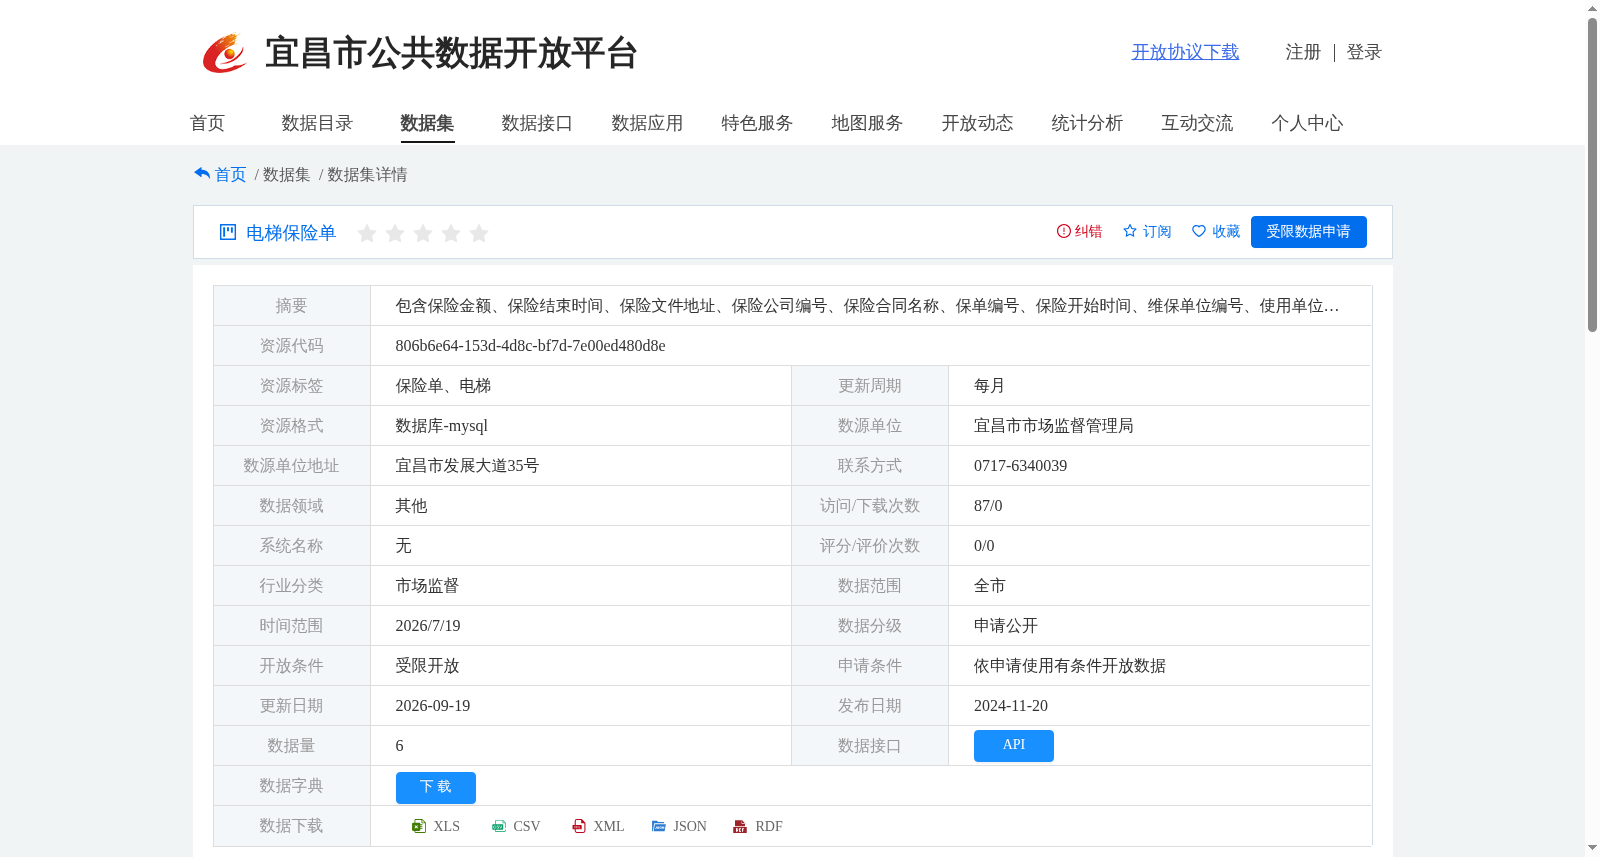Screen dimensions: 1600x857
Task: Click the contact number 0717-6340039
Action: [x=1020, y=466]
